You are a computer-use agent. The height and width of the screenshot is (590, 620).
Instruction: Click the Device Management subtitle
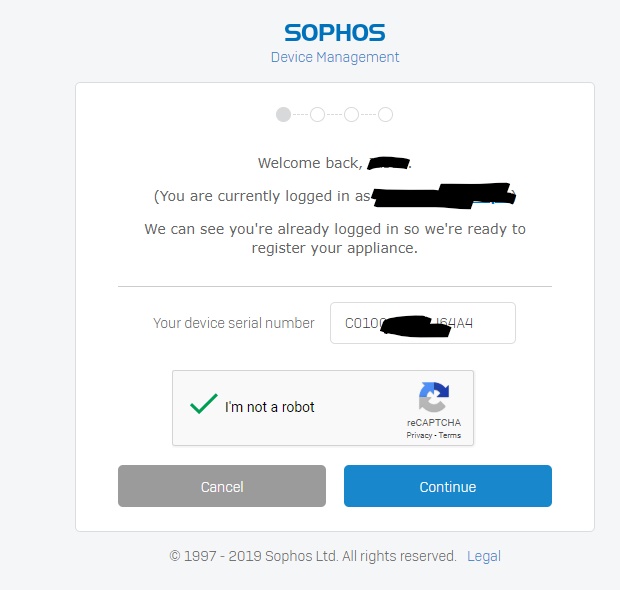tap(335, 57)
